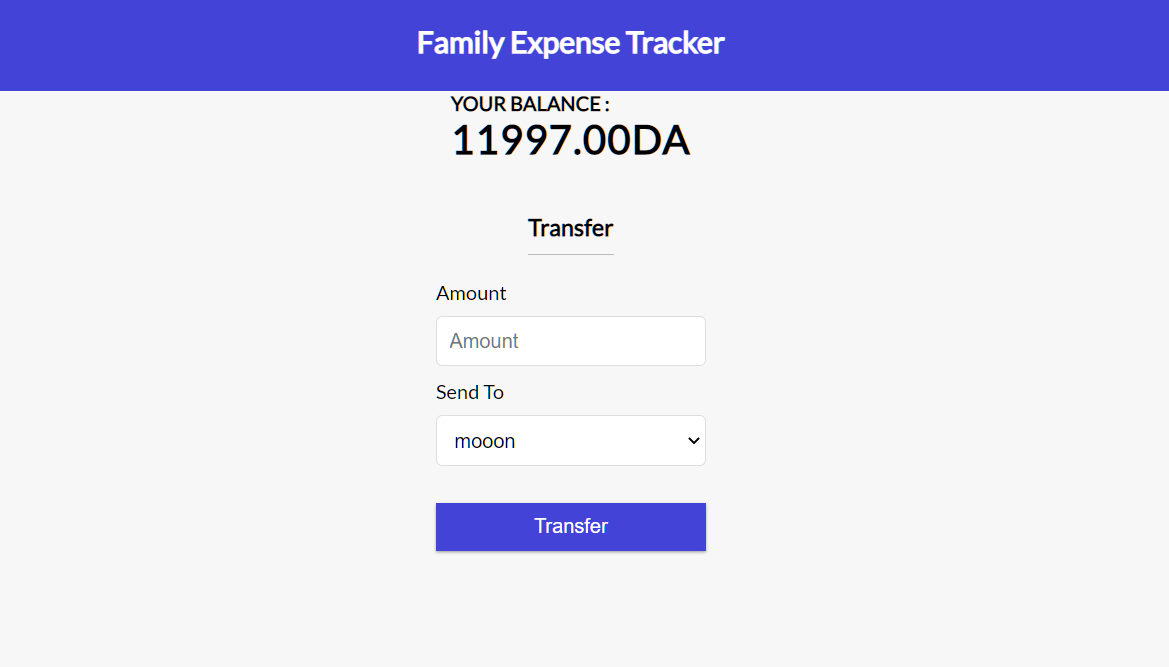The image size is (1169, 667).
Task: Click the Amount field label
Action: pyautogui.click(x=471, y=293)
